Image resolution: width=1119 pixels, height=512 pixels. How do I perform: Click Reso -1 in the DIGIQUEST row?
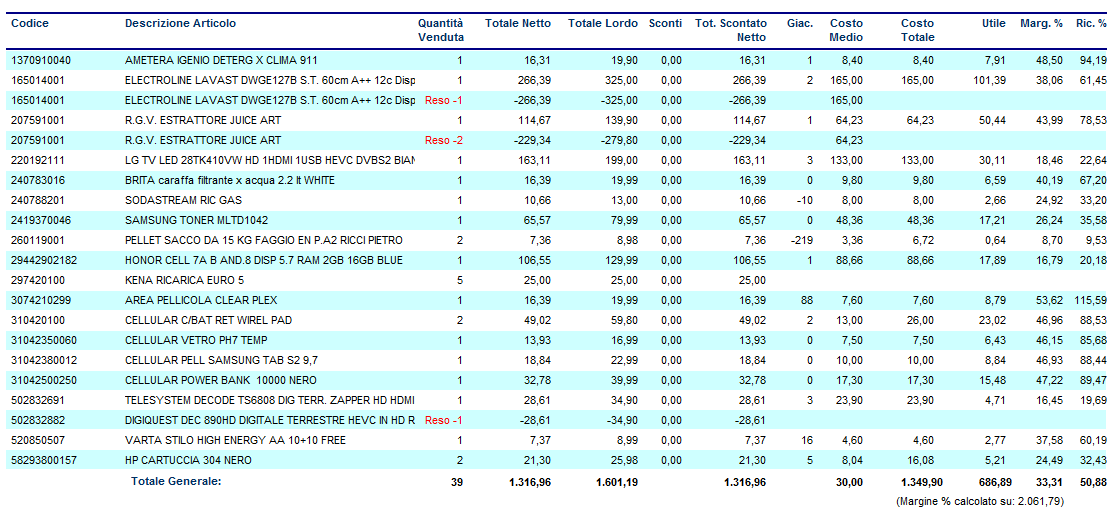click(x=444, y=420)
